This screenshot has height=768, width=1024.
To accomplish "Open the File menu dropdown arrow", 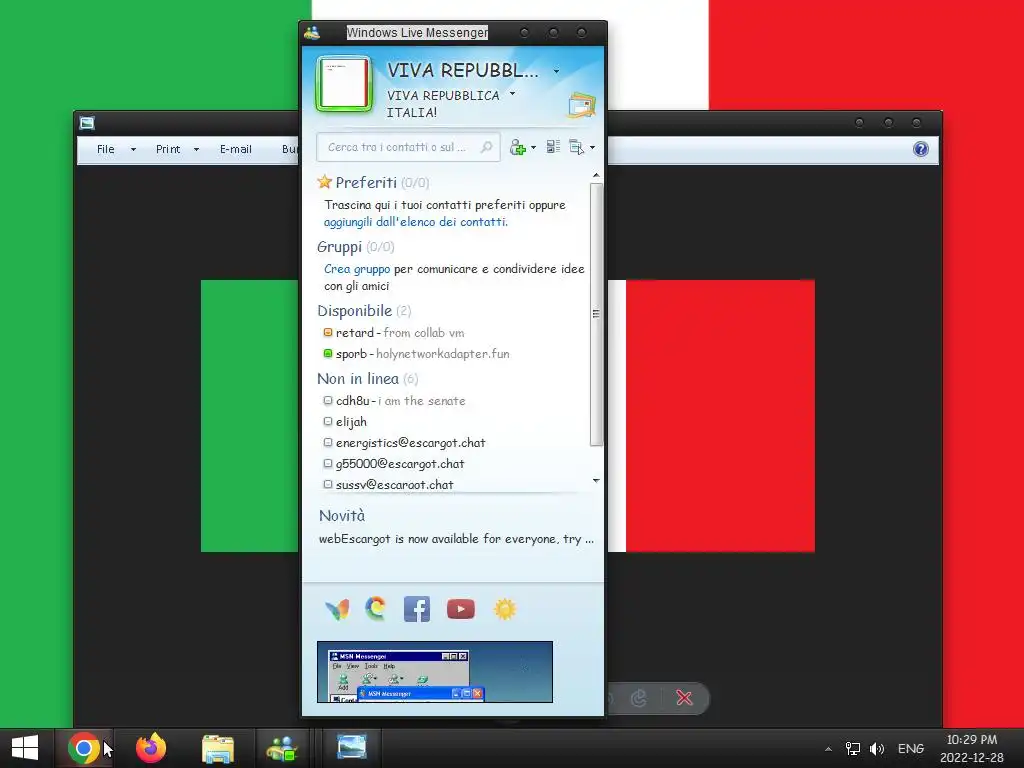I will click(133, 150).
